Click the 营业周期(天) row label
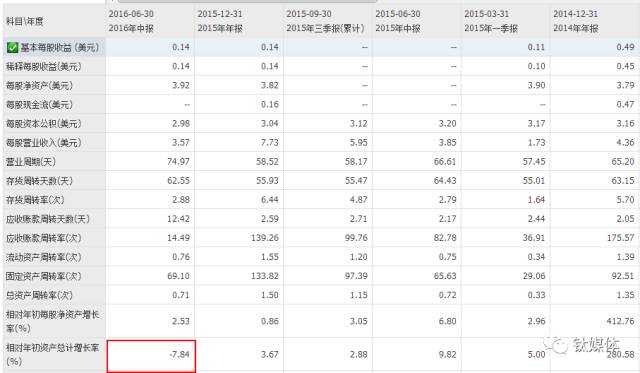 pos(31,162)
